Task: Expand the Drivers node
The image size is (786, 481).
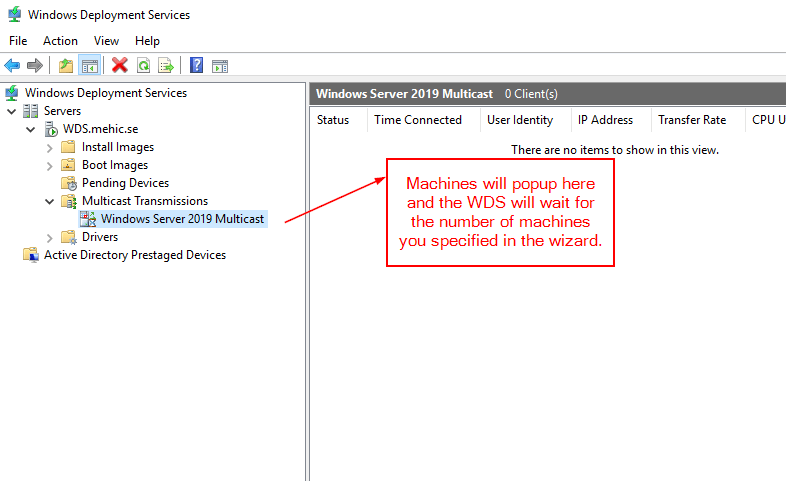Action: click(x=49, y=238)
